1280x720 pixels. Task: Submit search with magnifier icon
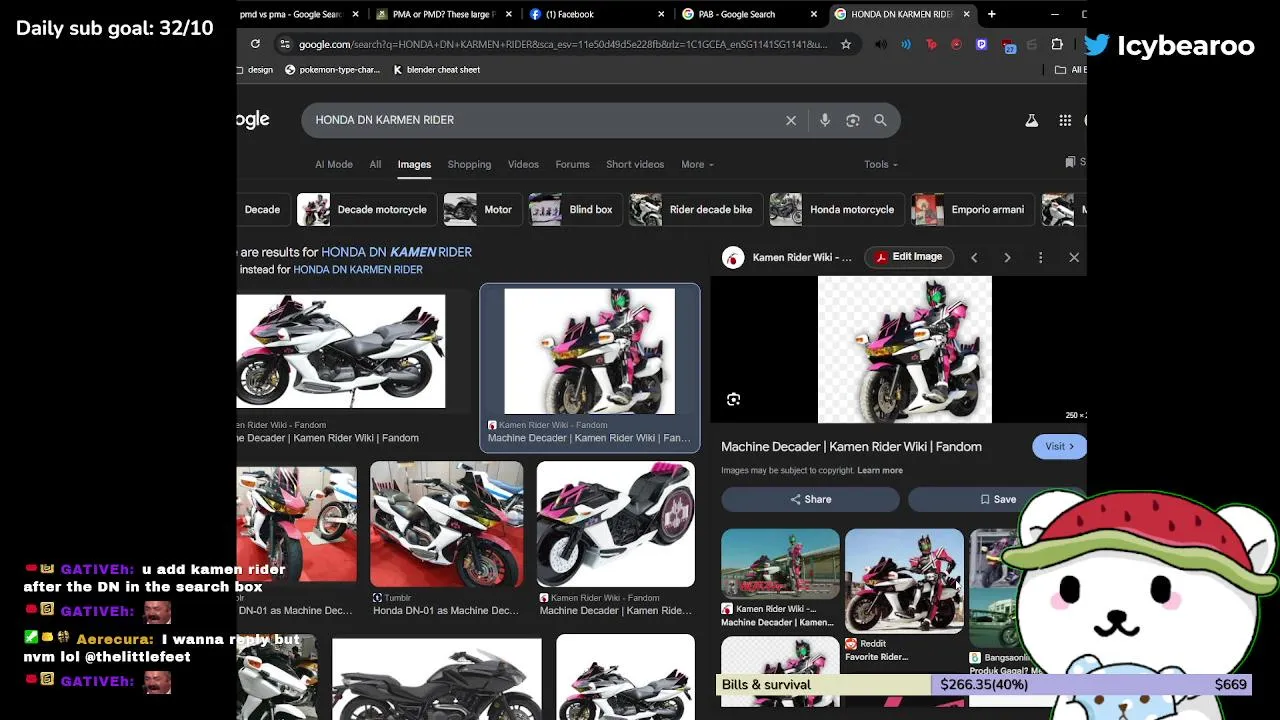tap(880, 120)
